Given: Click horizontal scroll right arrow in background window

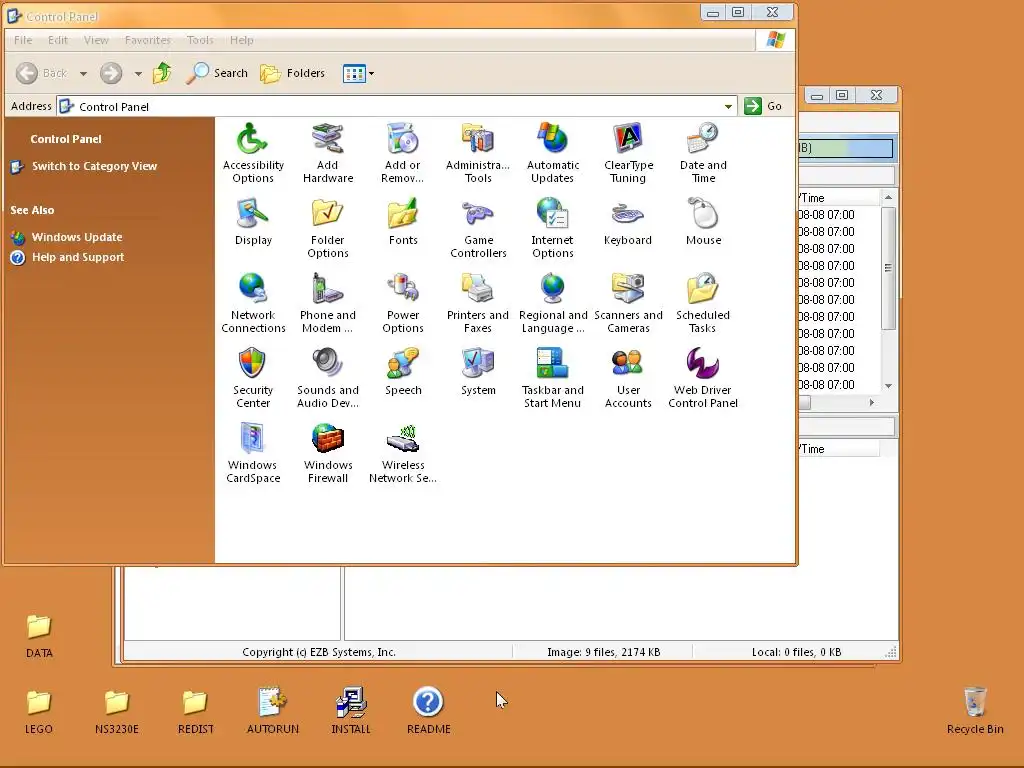Looking at the screenshot, I should click(872, 403).
